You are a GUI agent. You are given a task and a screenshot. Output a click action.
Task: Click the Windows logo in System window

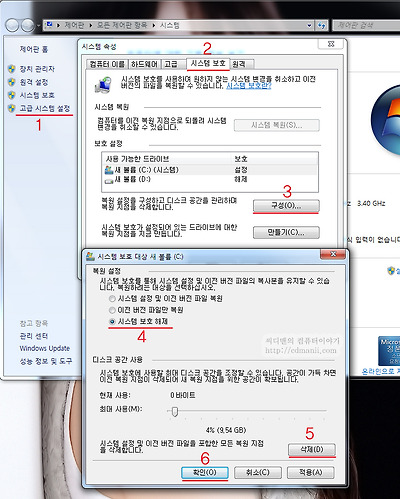[x=386, y=121]
